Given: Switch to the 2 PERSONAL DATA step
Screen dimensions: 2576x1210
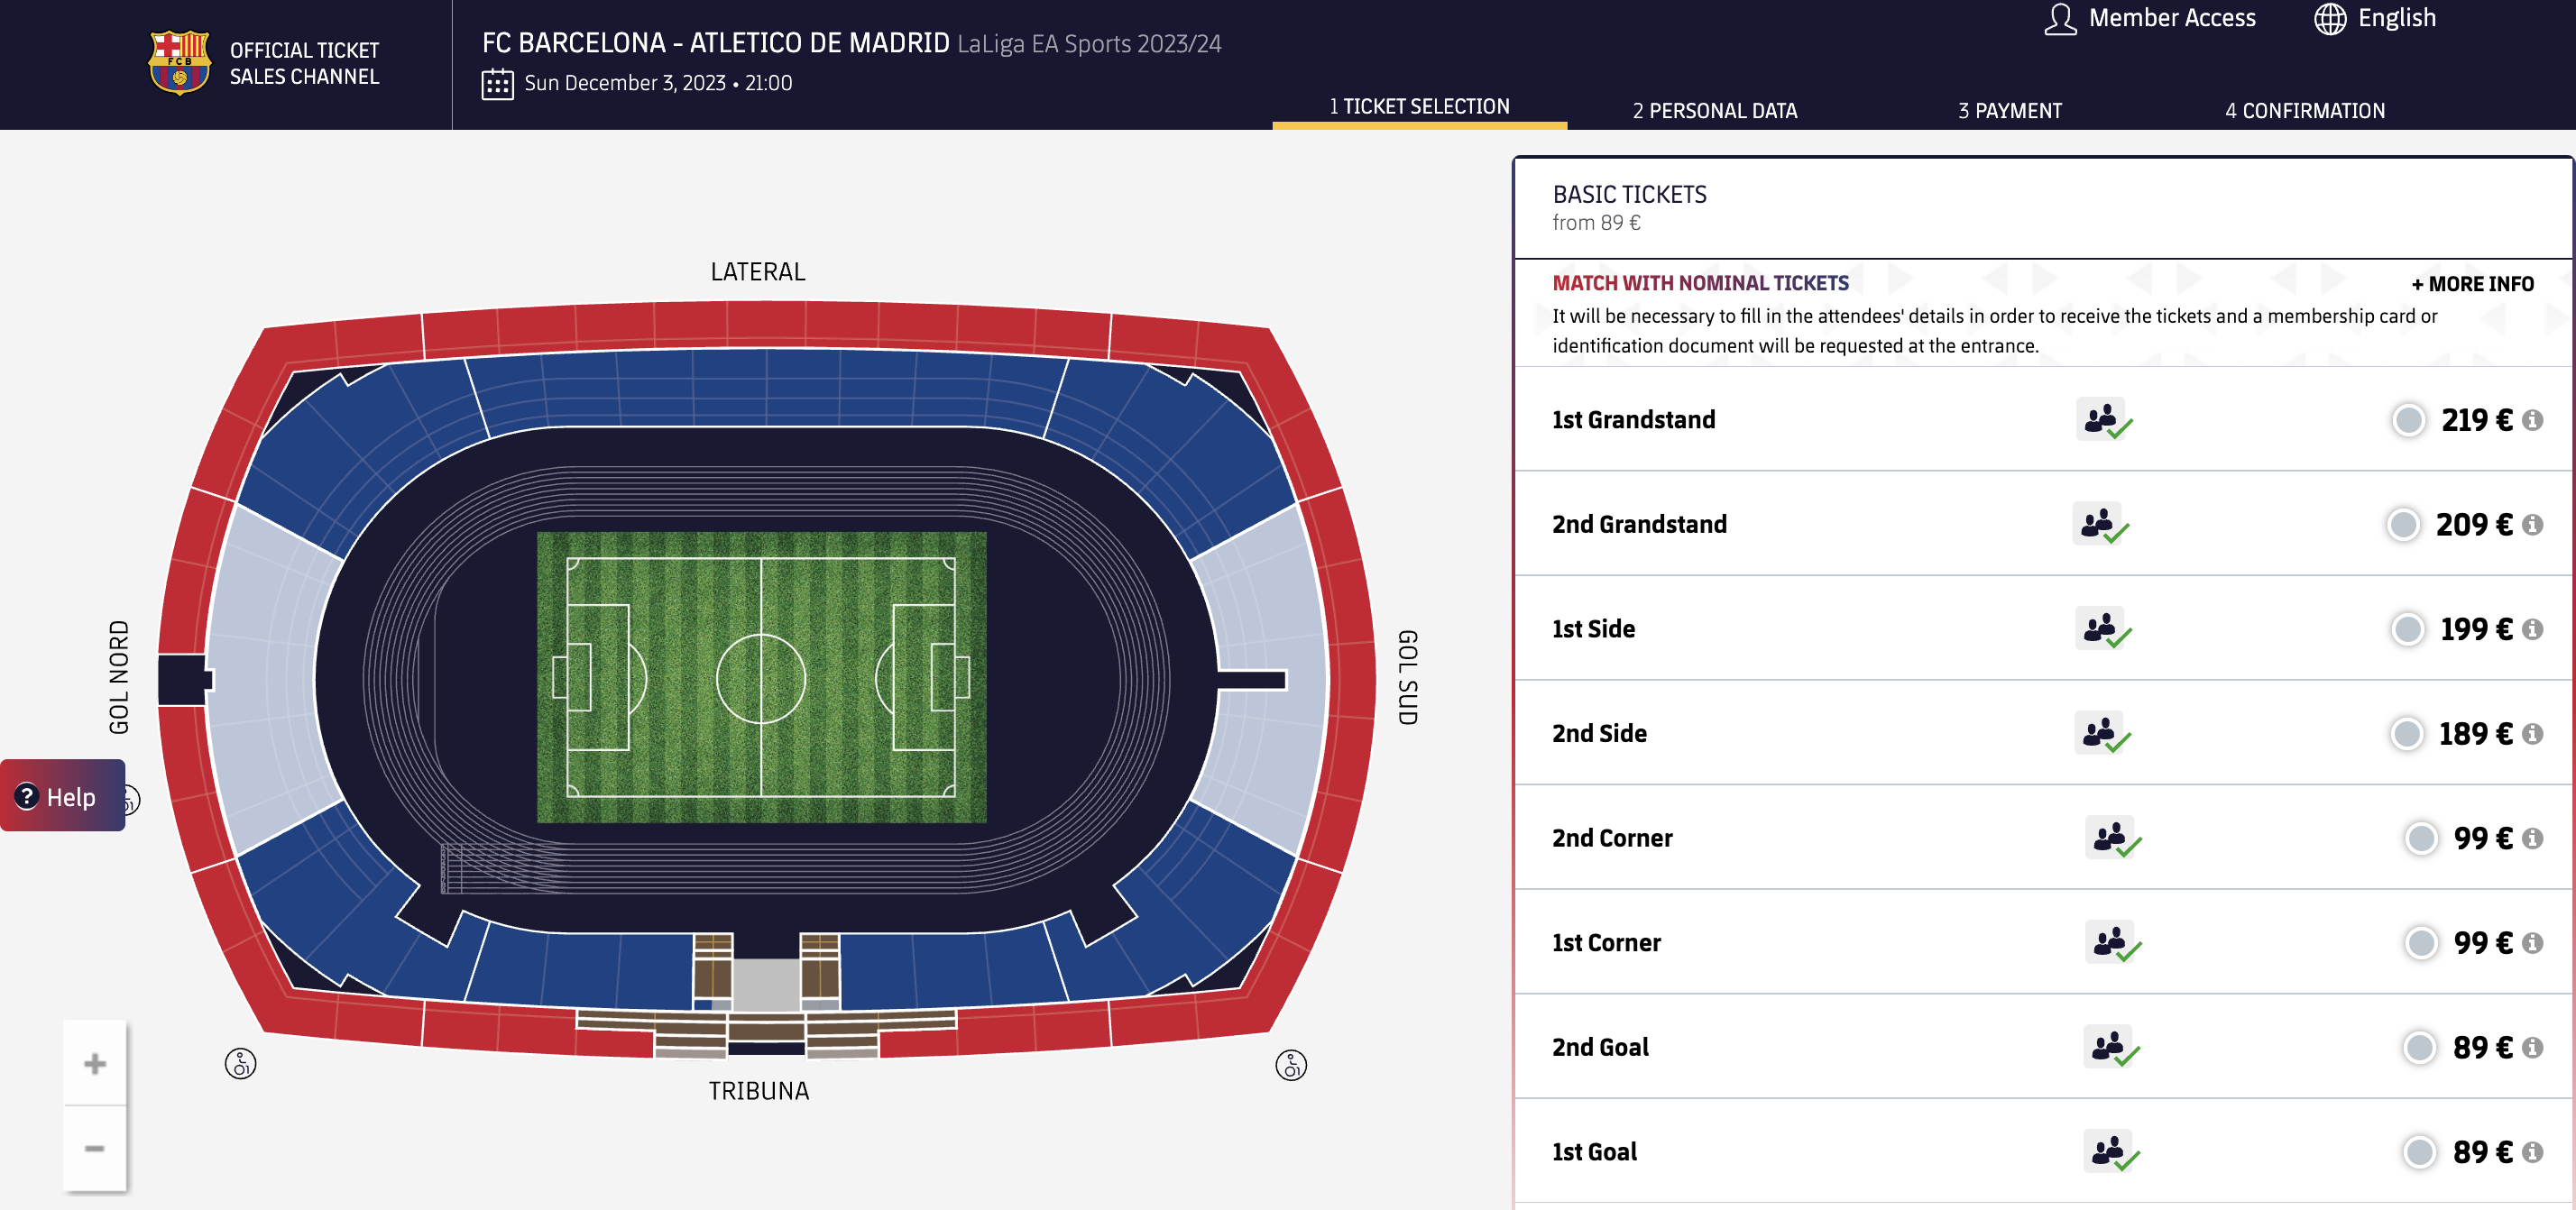Looking at the screenshot, I should pos(1714,111).
